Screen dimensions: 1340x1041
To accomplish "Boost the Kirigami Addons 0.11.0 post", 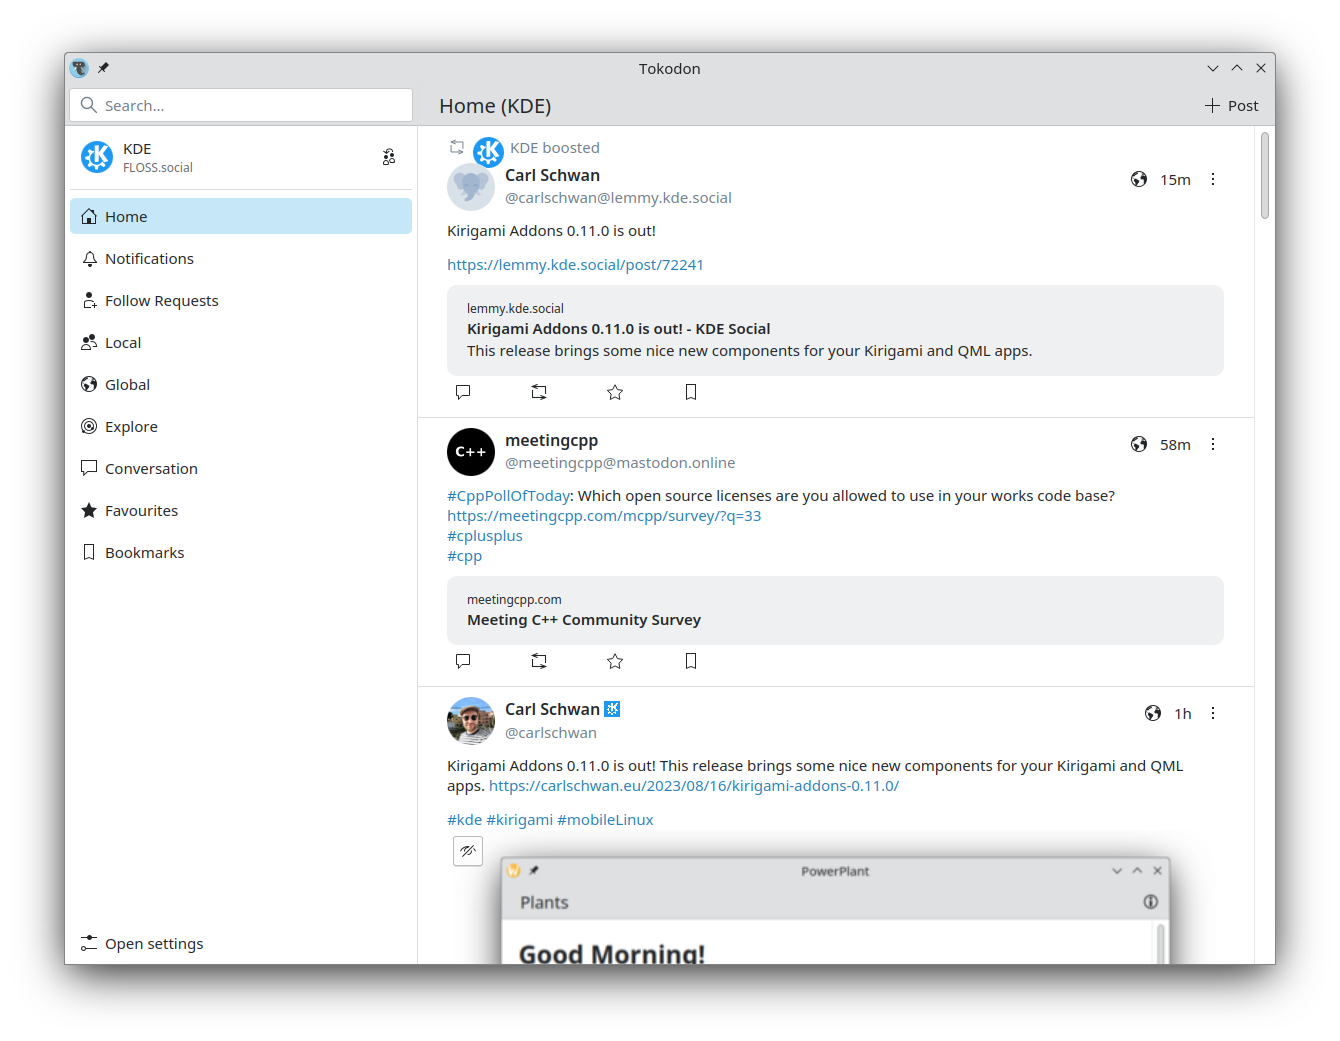I will [539, 392].
